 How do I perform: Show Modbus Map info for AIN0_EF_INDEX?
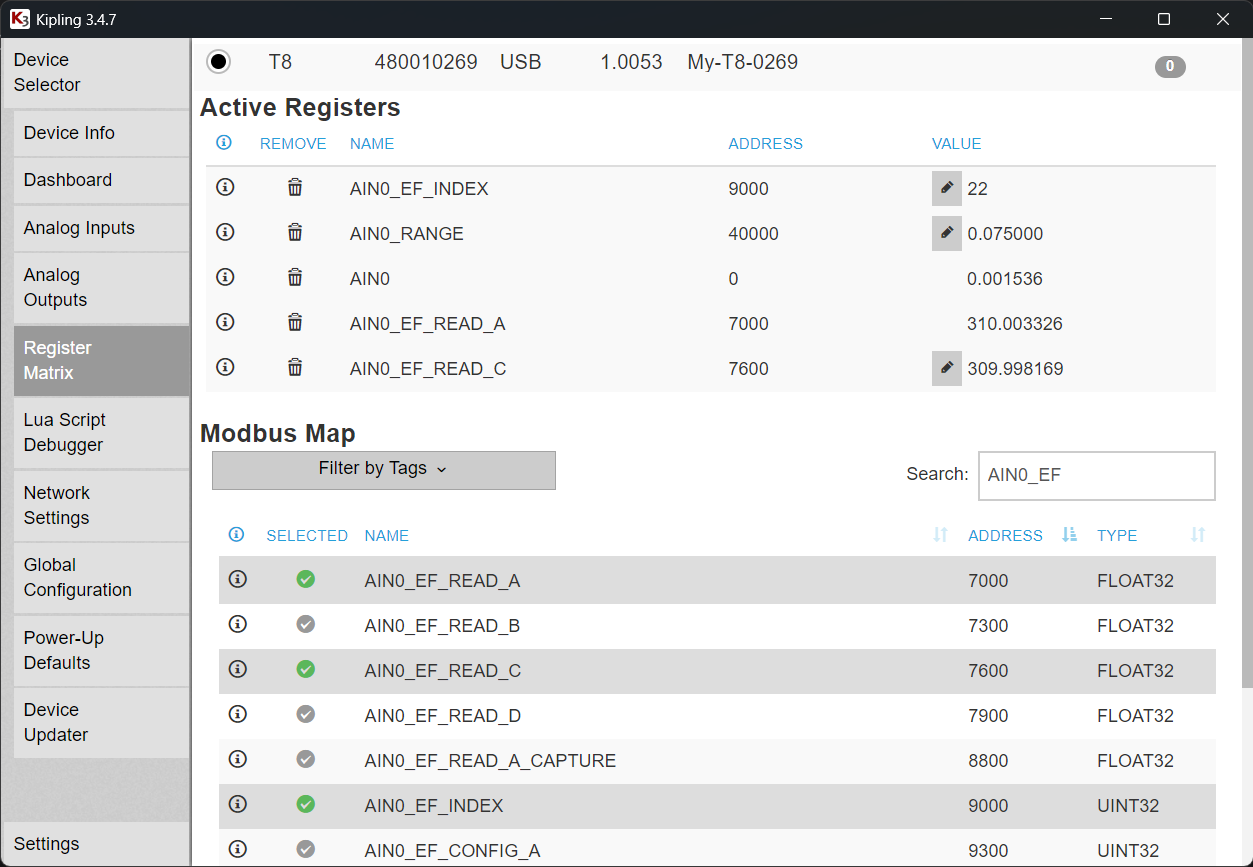[x=237, y=804]
